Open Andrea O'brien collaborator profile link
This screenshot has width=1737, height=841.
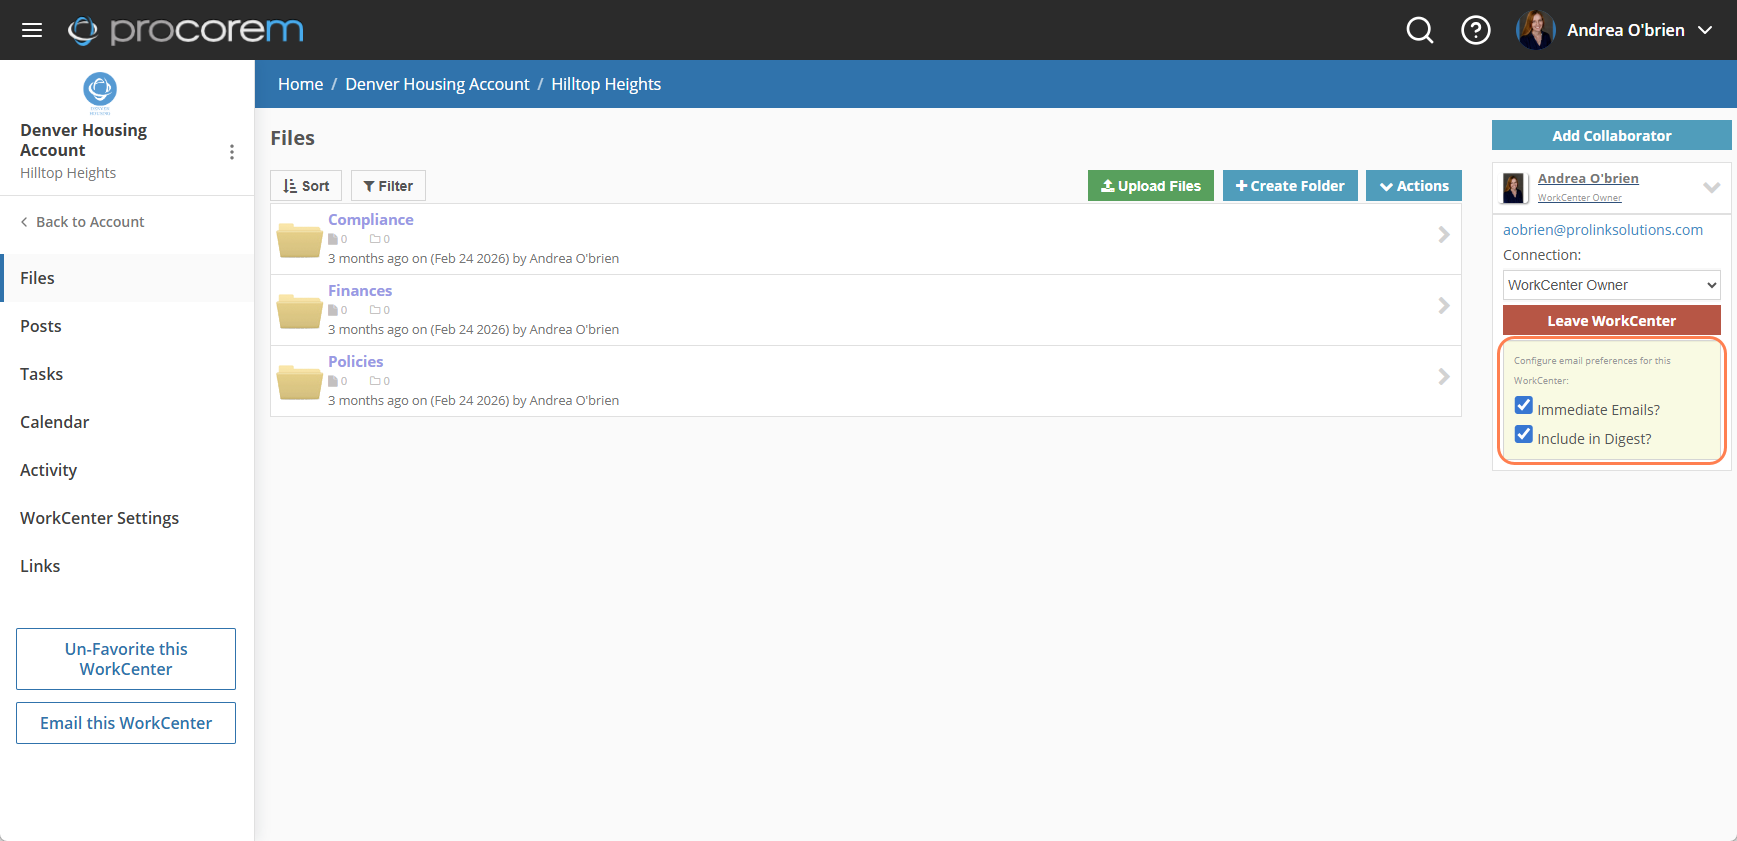tap(1588, 178)
